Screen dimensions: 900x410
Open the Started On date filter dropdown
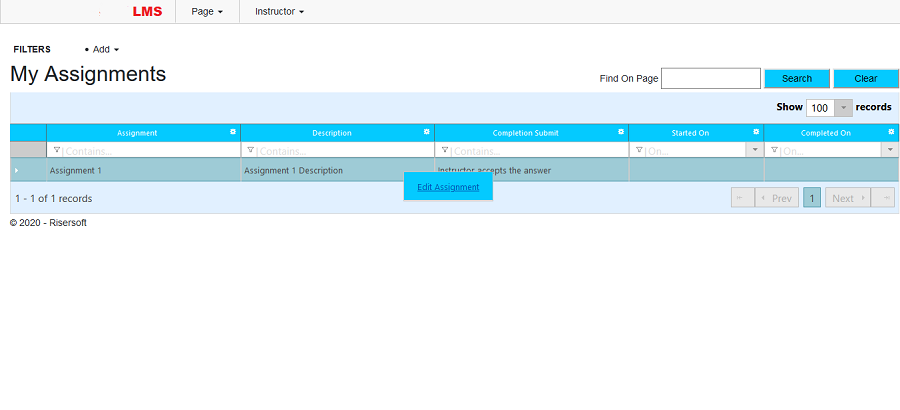tap(755, 150)
